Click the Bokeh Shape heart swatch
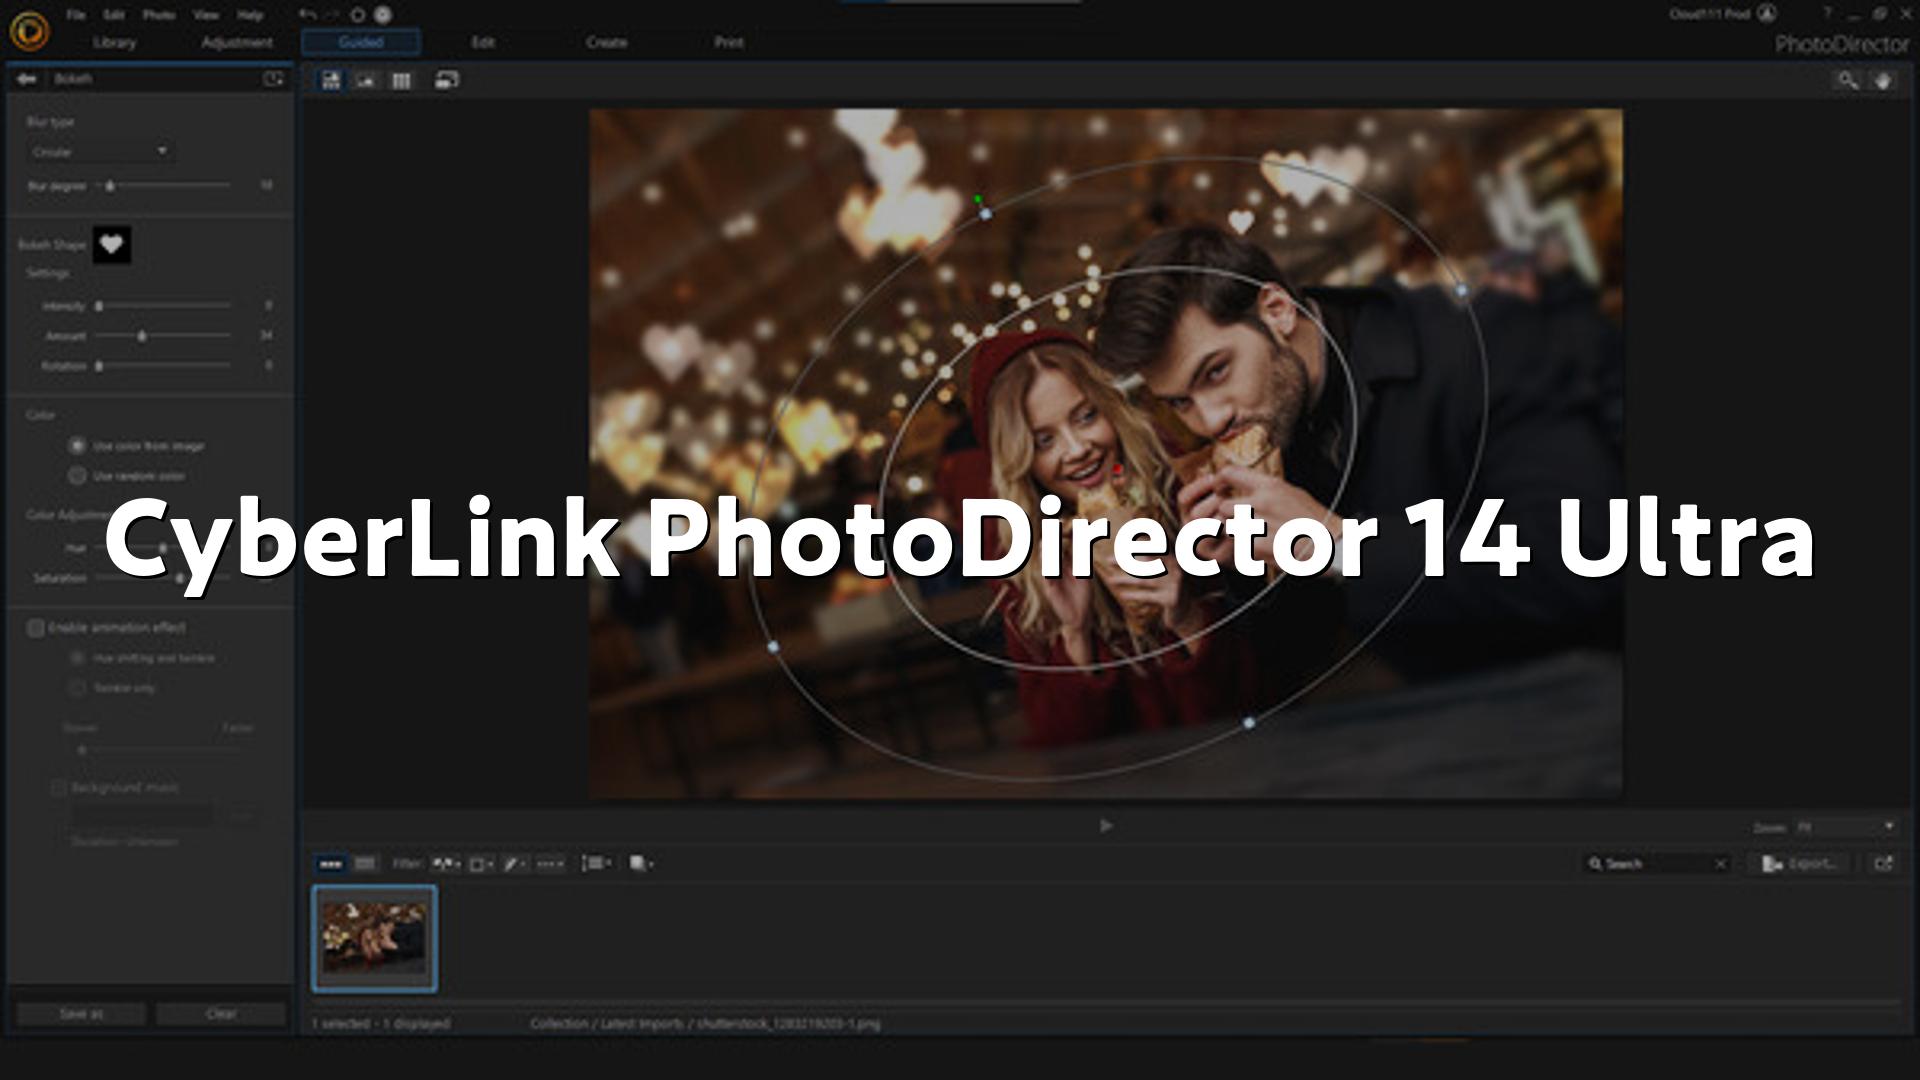This screenshot has width=1920, height=1080. (x=112, y=245)
